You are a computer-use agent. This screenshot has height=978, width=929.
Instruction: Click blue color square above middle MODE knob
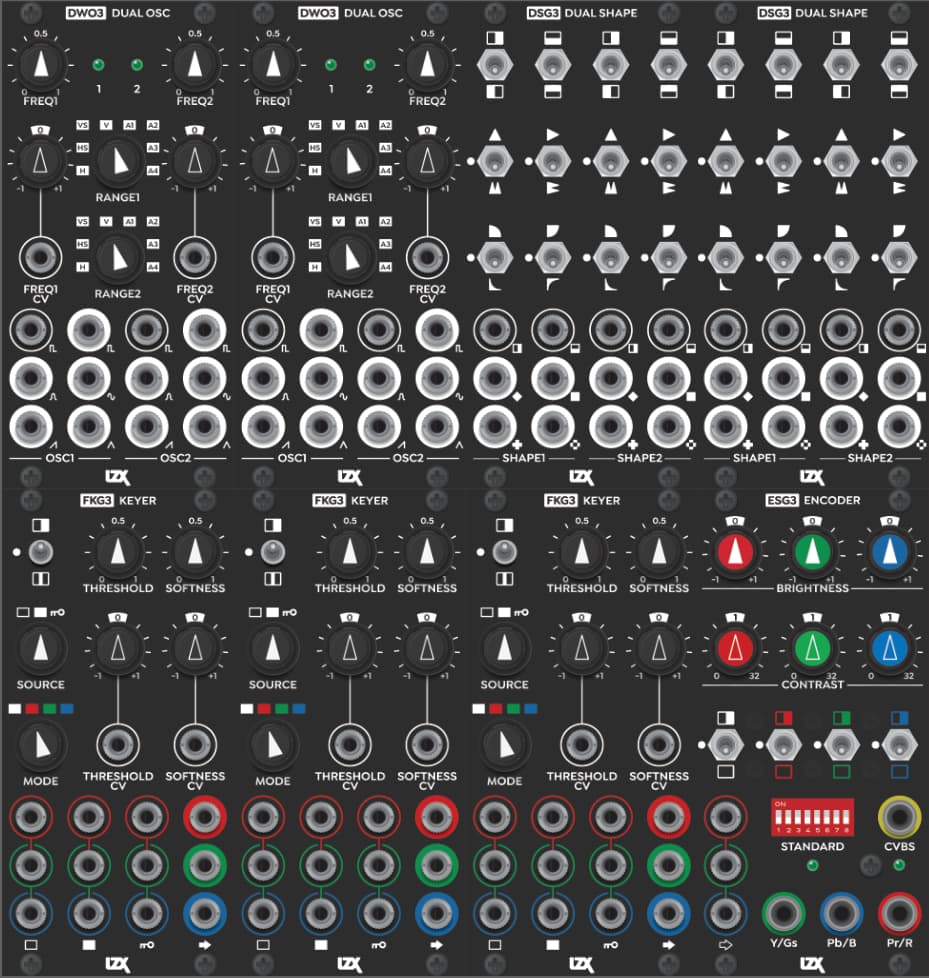coord(299,709)
